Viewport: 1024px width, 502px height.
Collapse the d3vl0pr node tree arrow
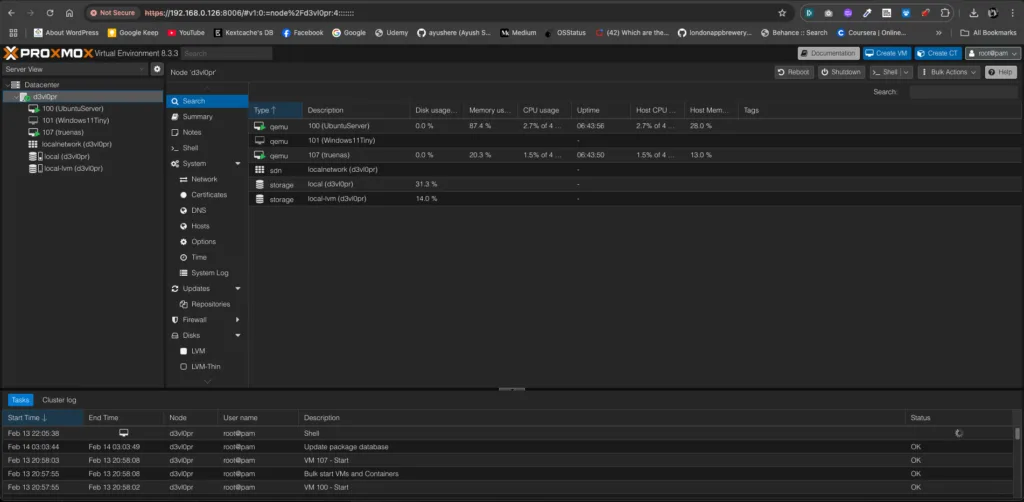point(16,97)
